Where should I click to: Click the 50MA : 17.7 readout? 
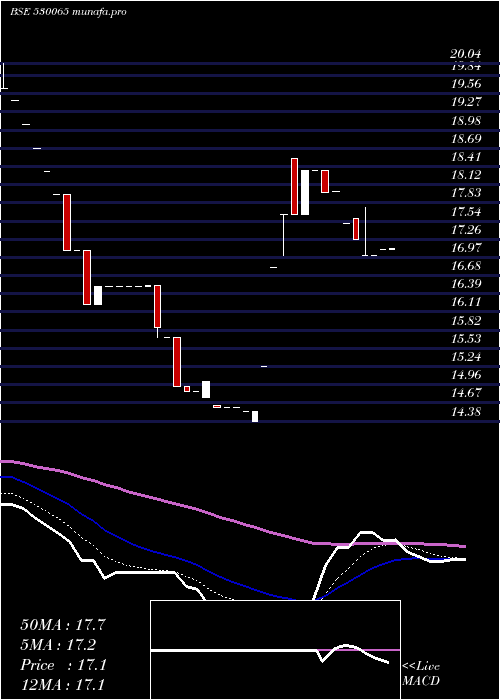(x=63, y=625)
